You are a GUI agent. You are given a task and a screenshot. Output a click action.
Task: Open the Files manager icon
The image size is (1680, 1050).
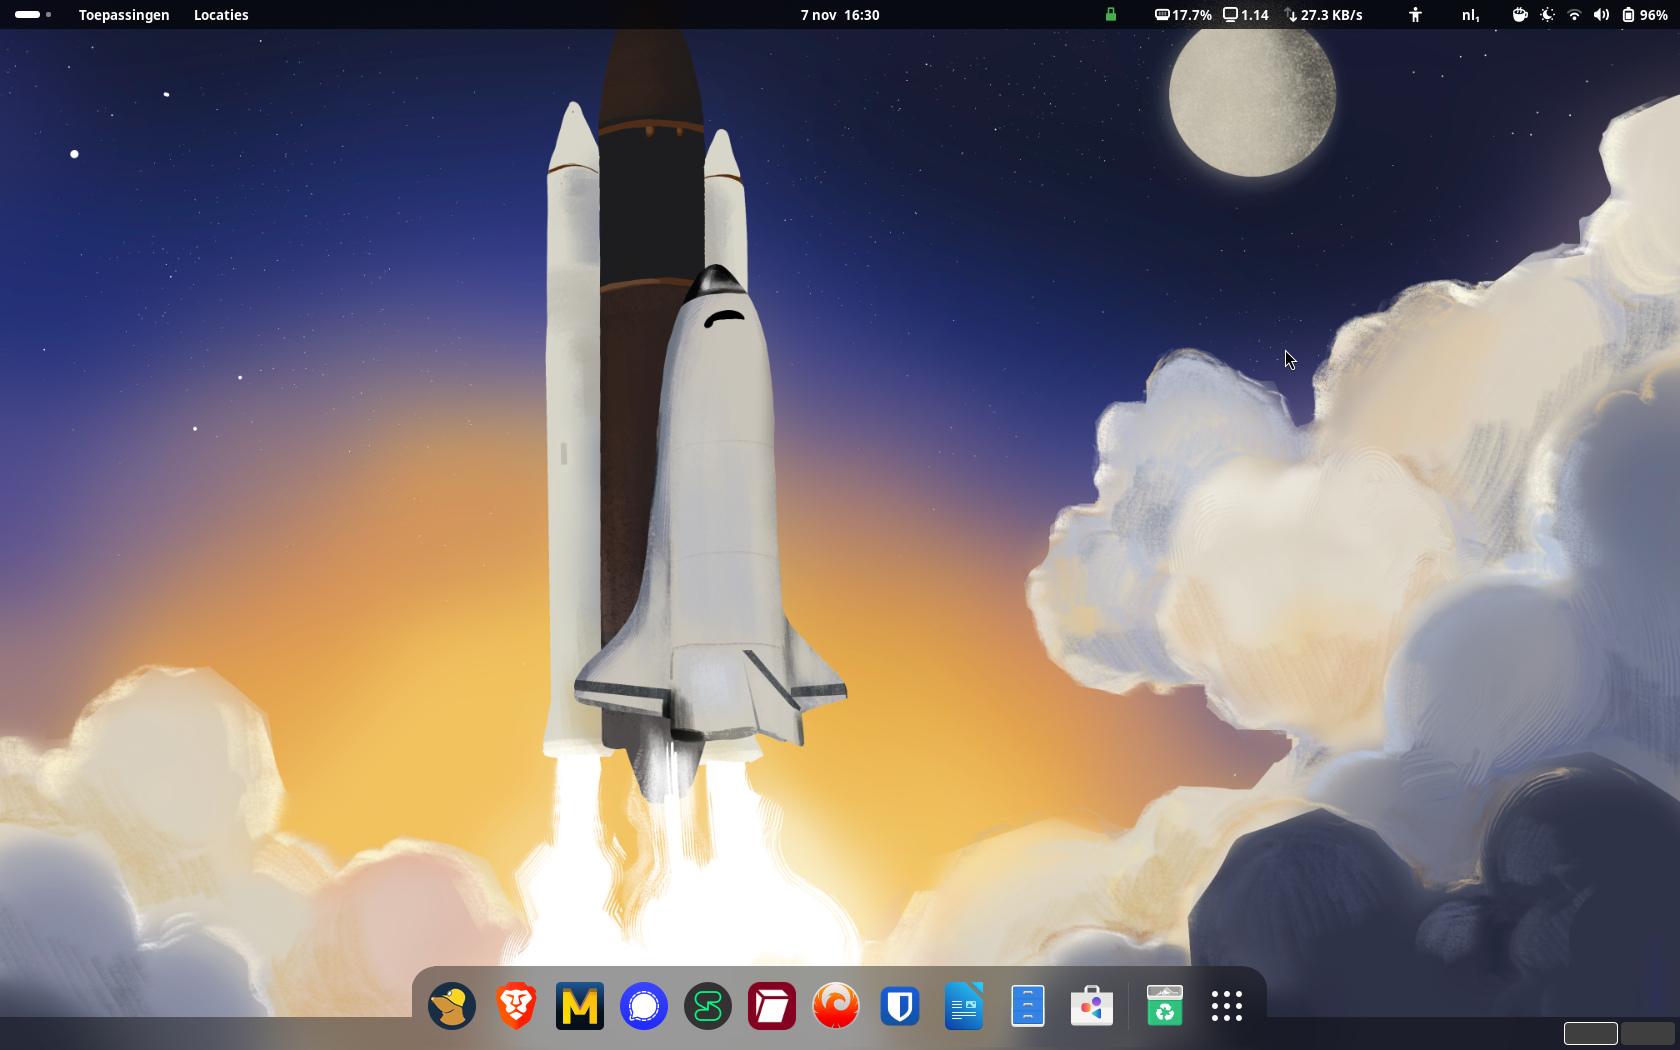(1028, 1006)
